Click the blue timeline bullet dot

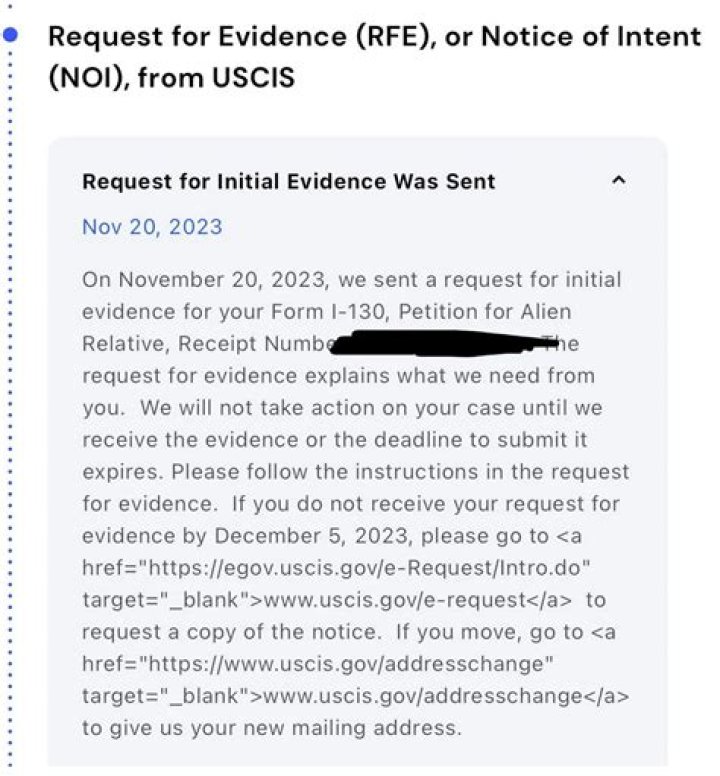coord(11,35)
